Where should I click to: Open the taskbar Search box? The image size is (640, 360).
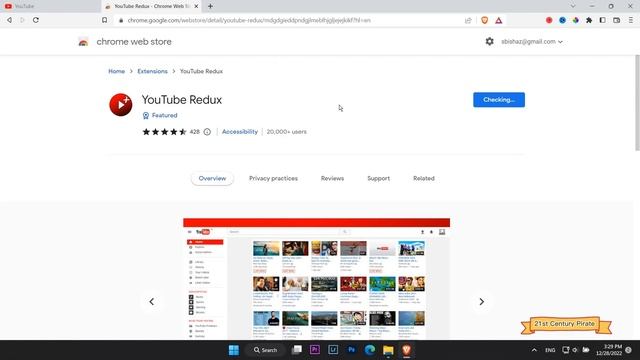265,350
